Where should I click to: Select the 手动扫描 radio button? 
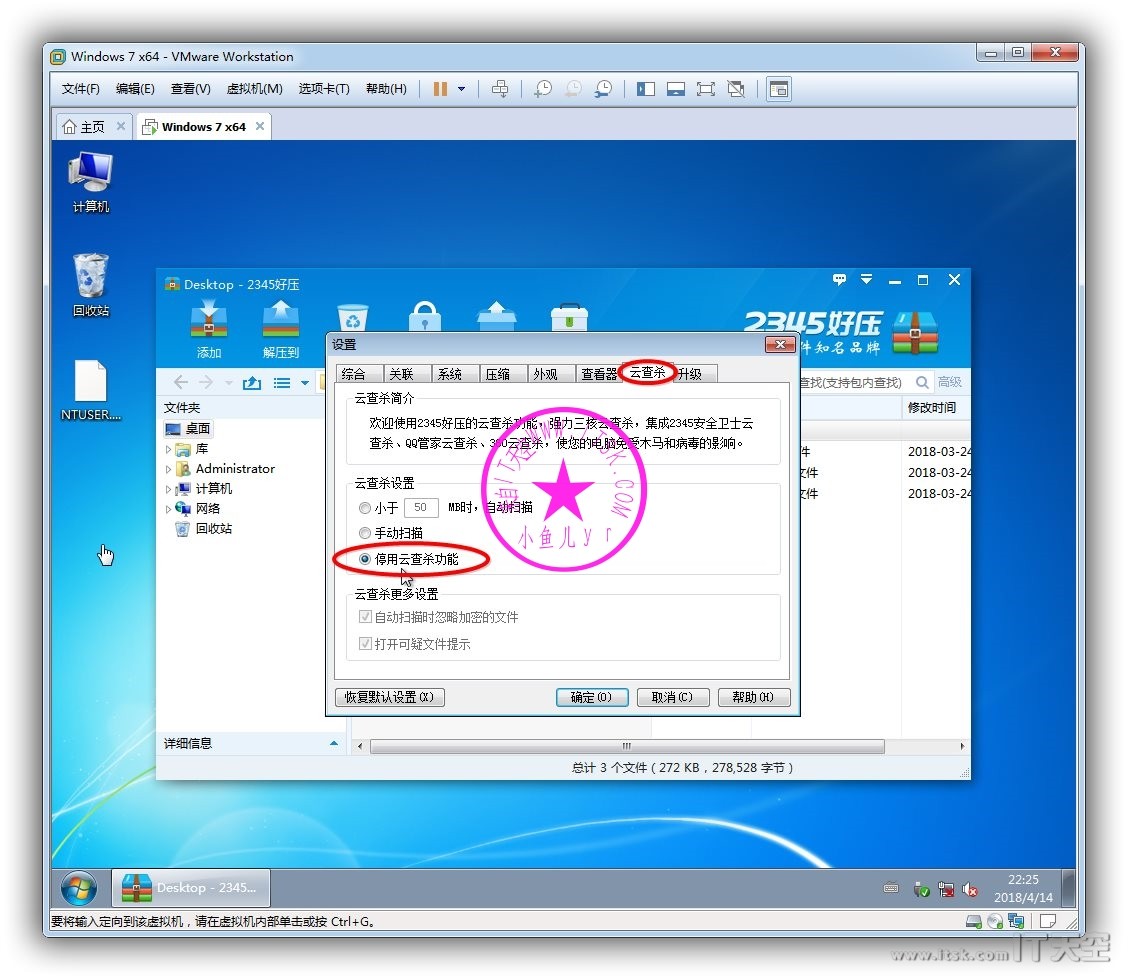(365, 533)
